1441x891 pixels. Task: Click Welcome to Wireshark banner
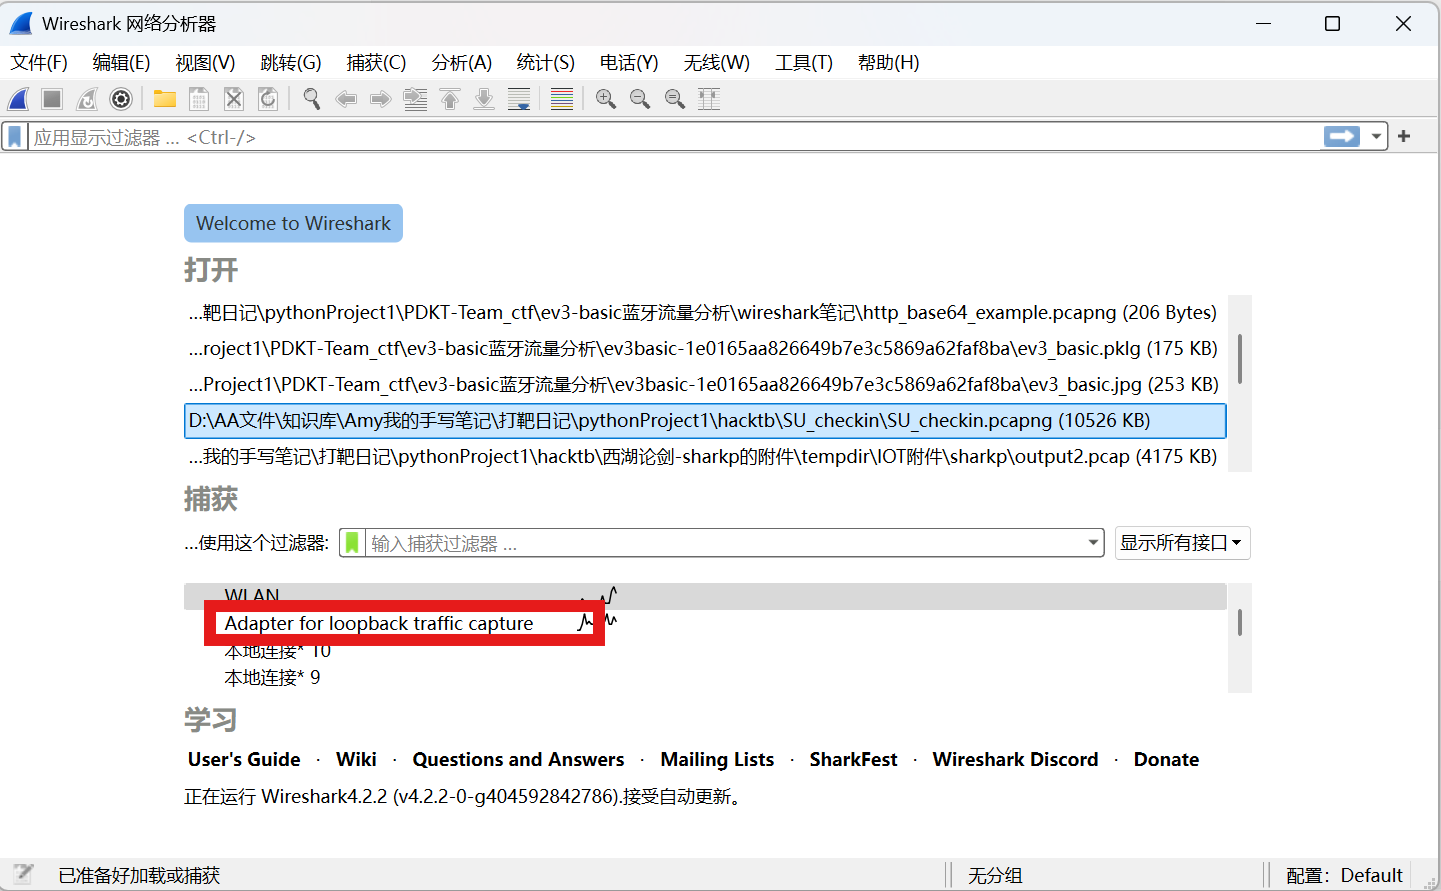[293, 223]
